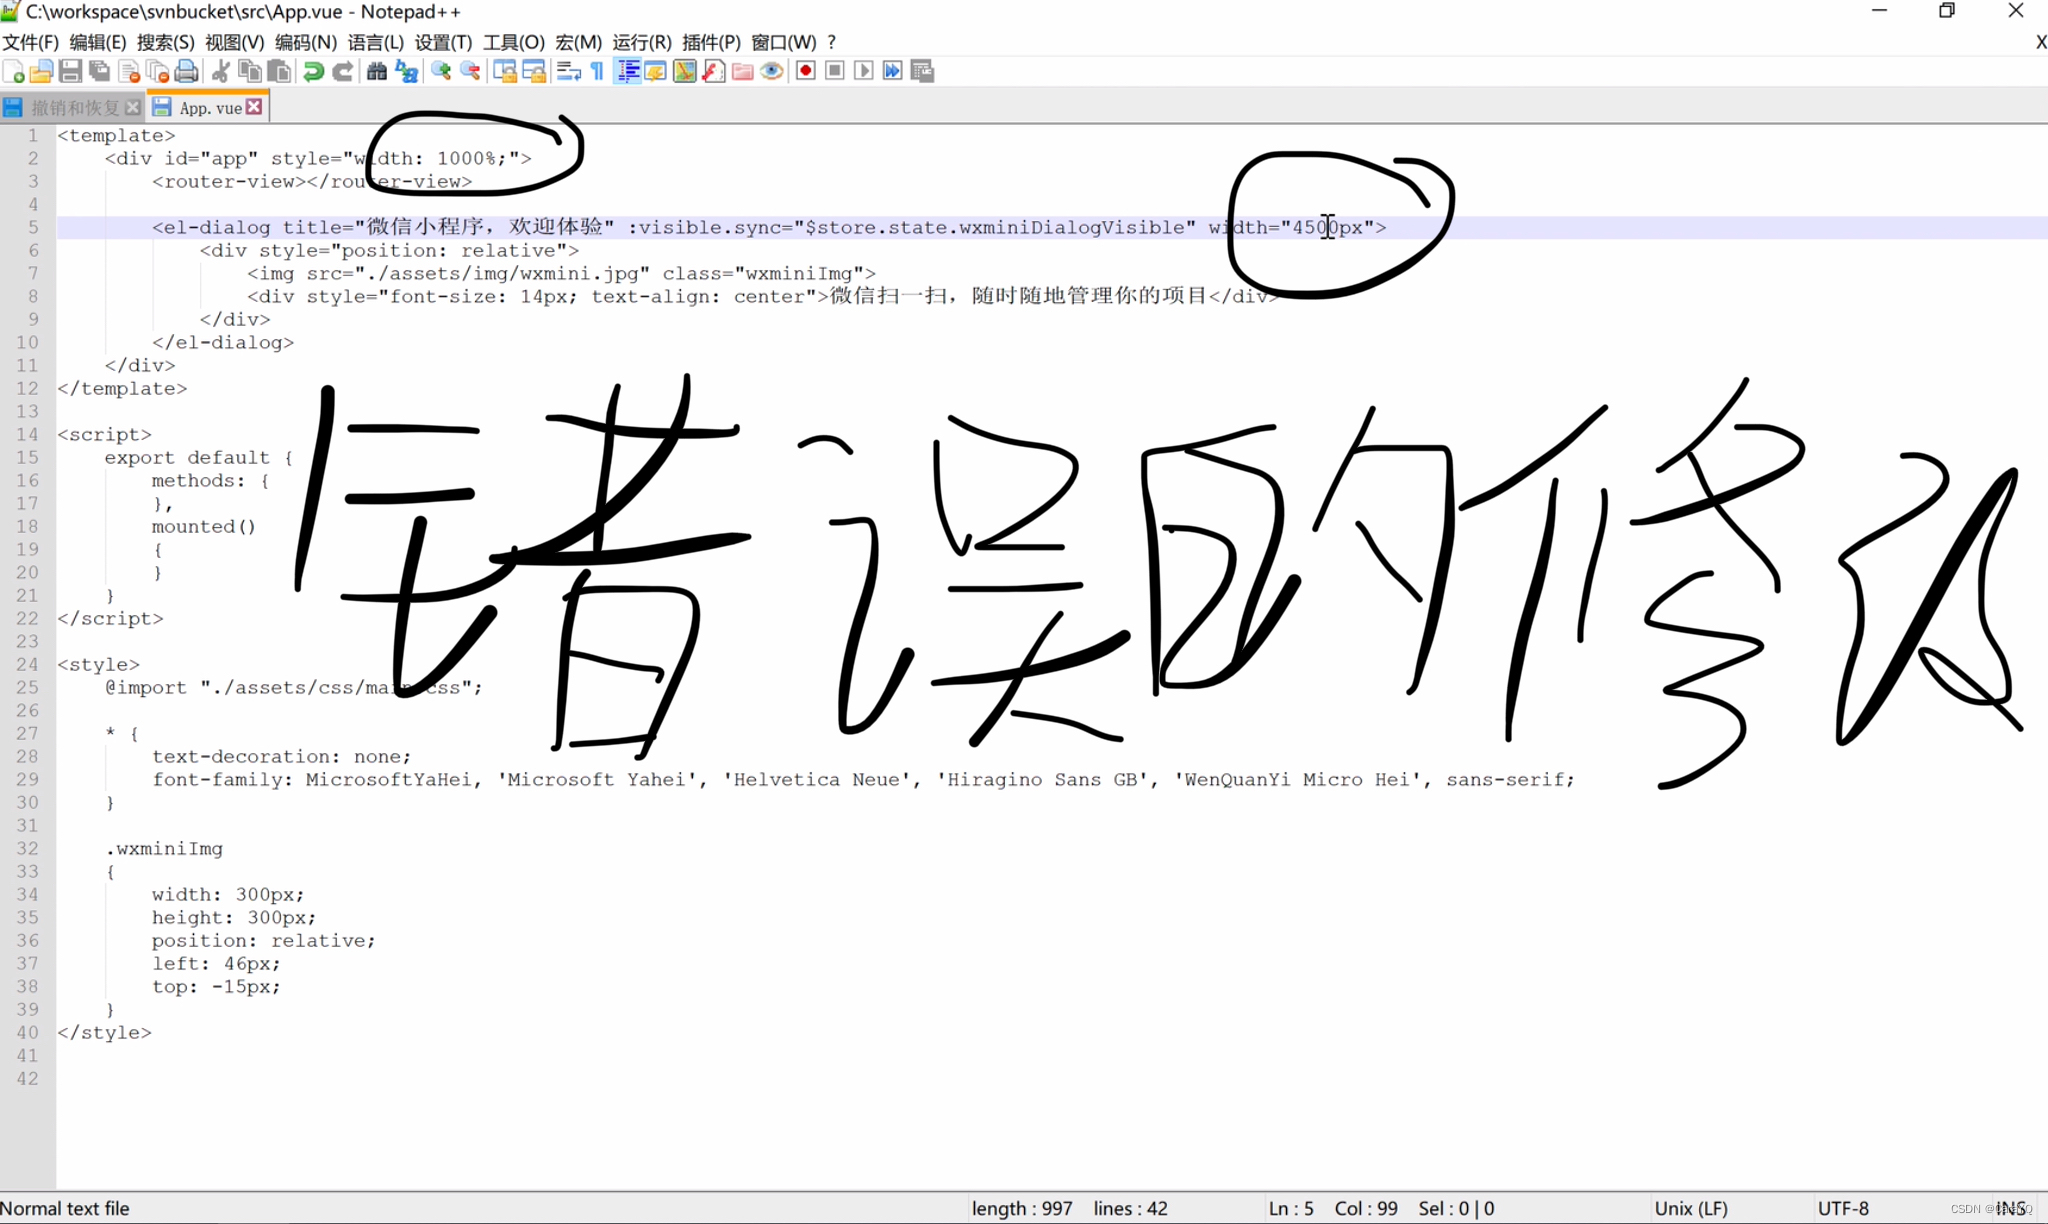Click the Print toolbar icon
The image size is (2048, 1224).
186,71
